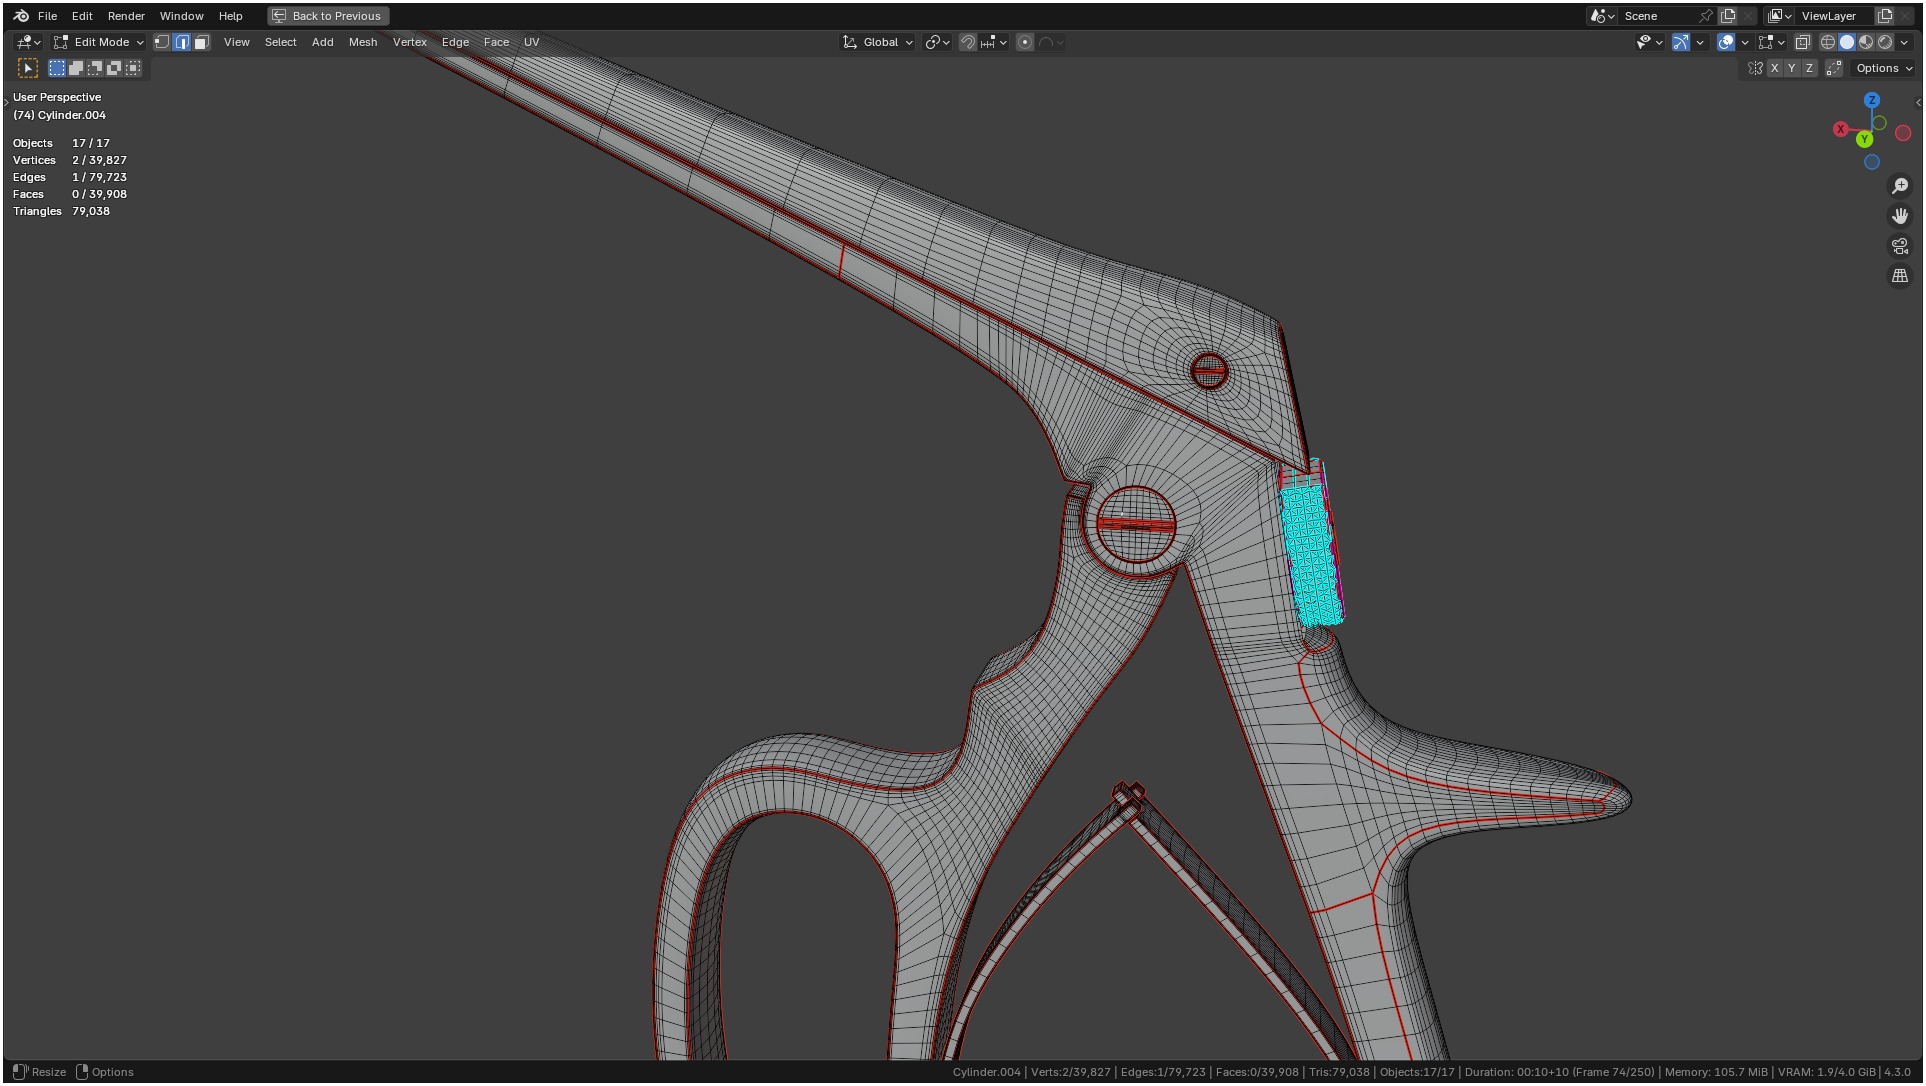
Task: Switch to face select mode
Action: click(201, 42)
